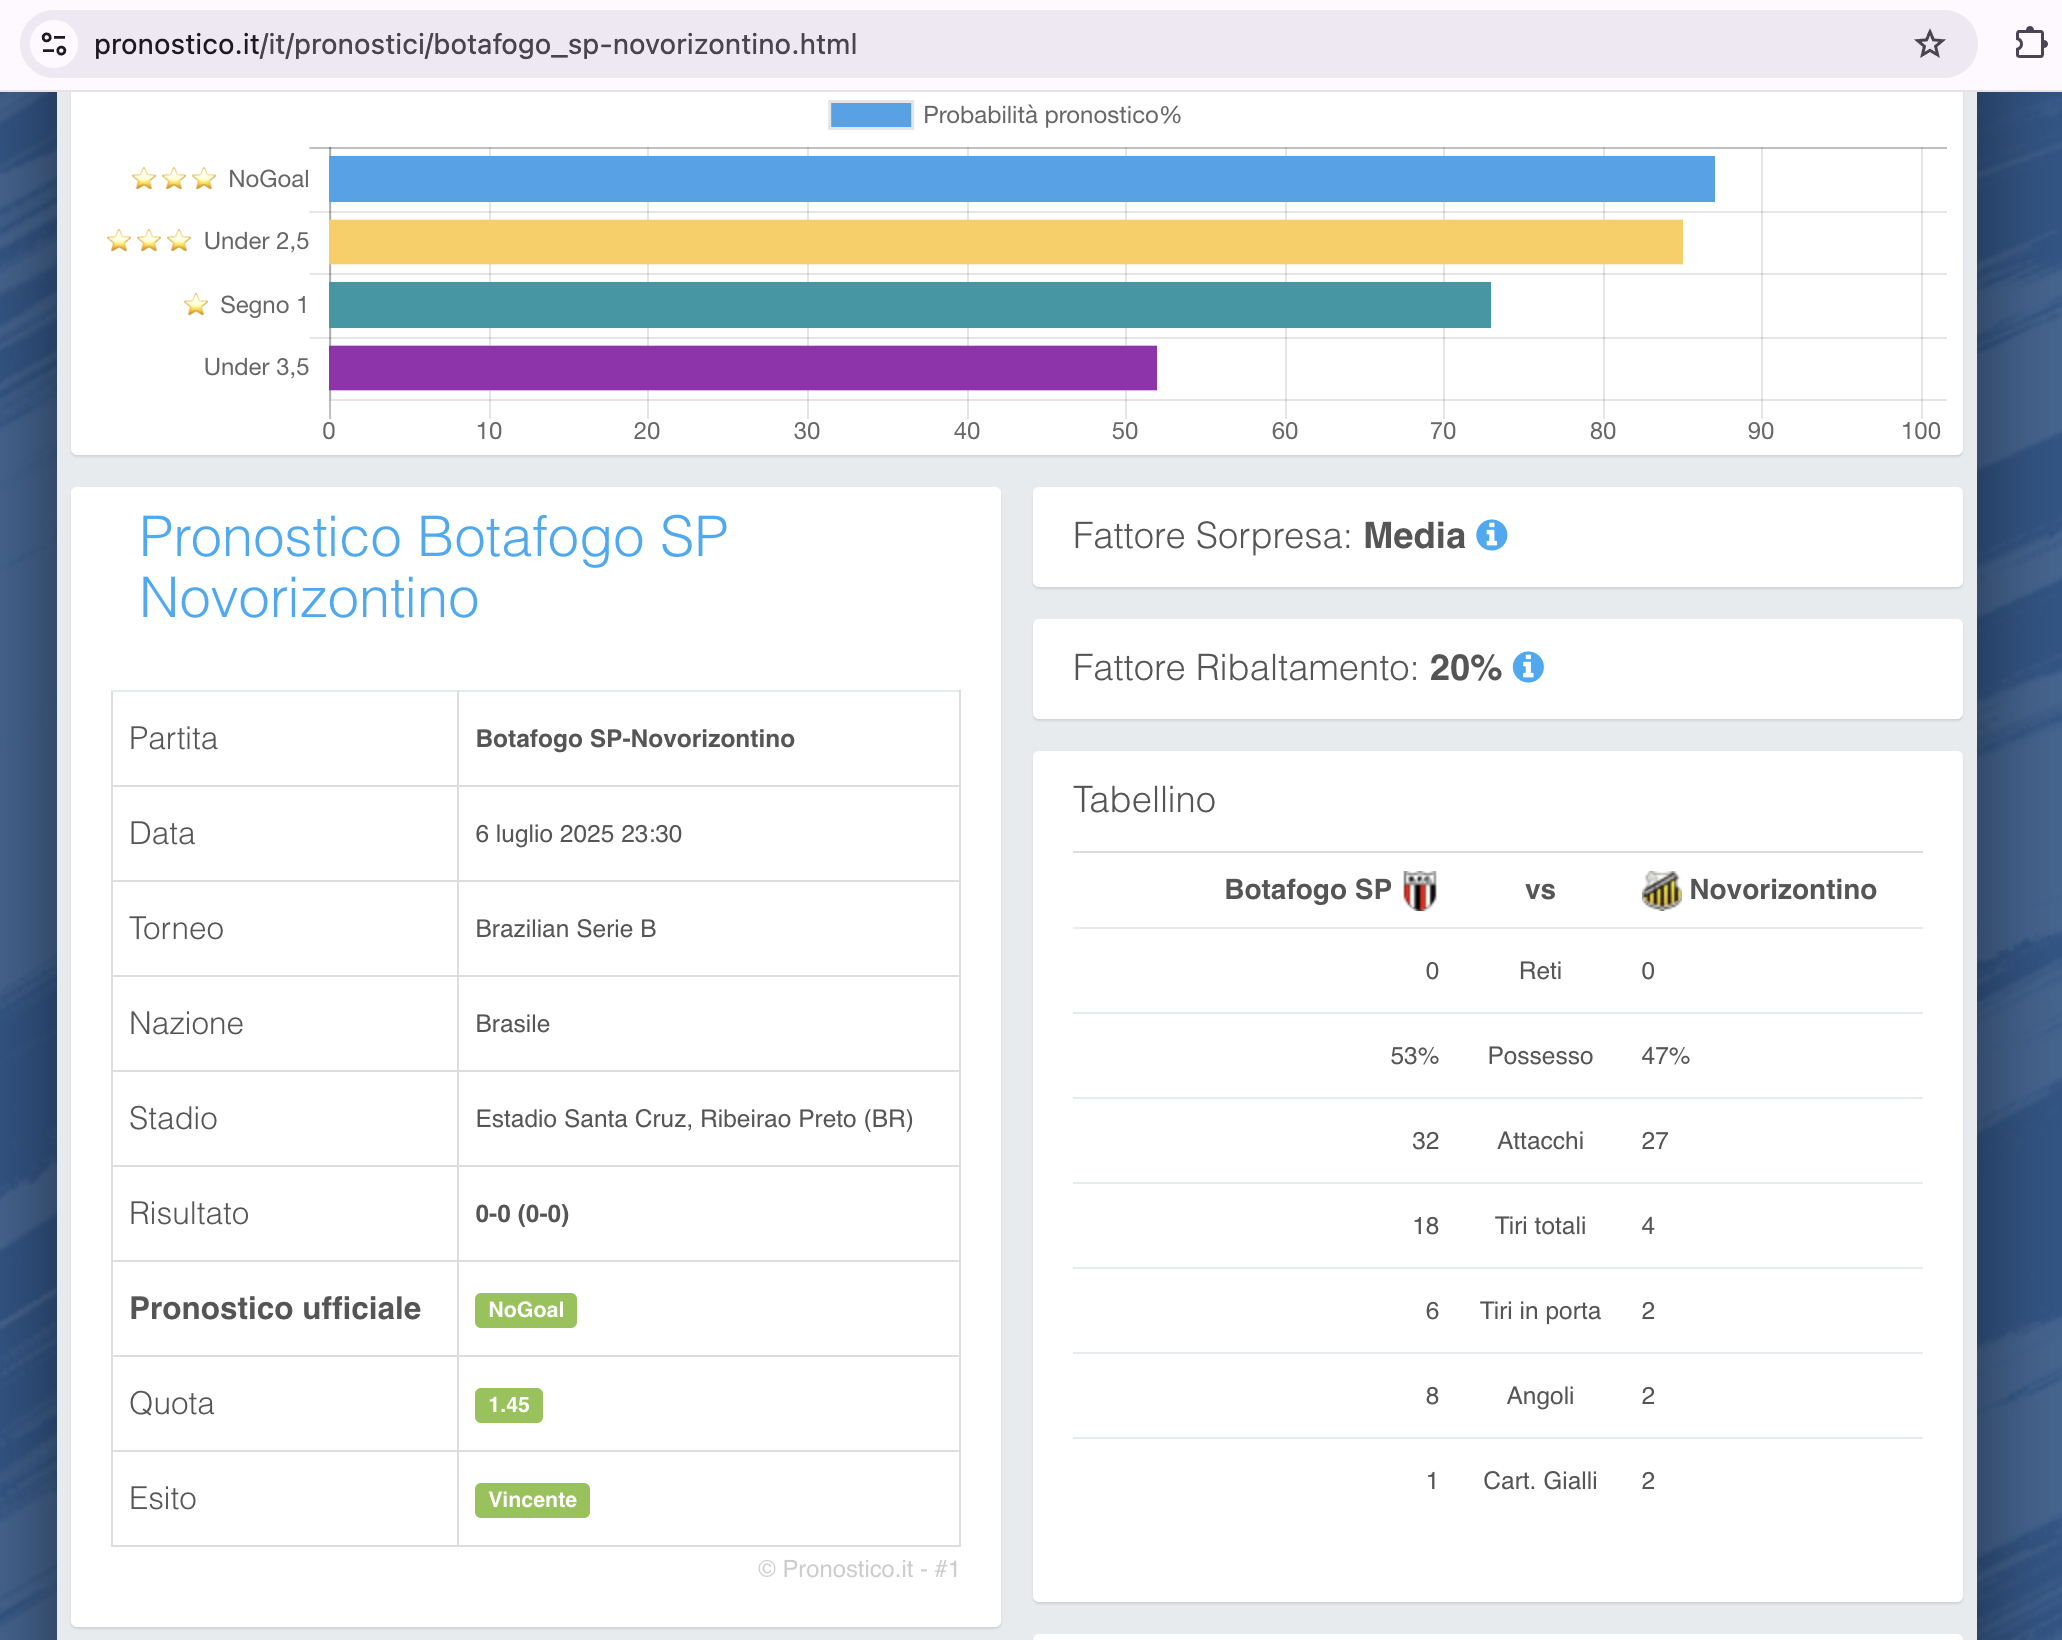
Task: Click the date '6 luglio 2025 23:30'
Action: (x=579, y=834)
